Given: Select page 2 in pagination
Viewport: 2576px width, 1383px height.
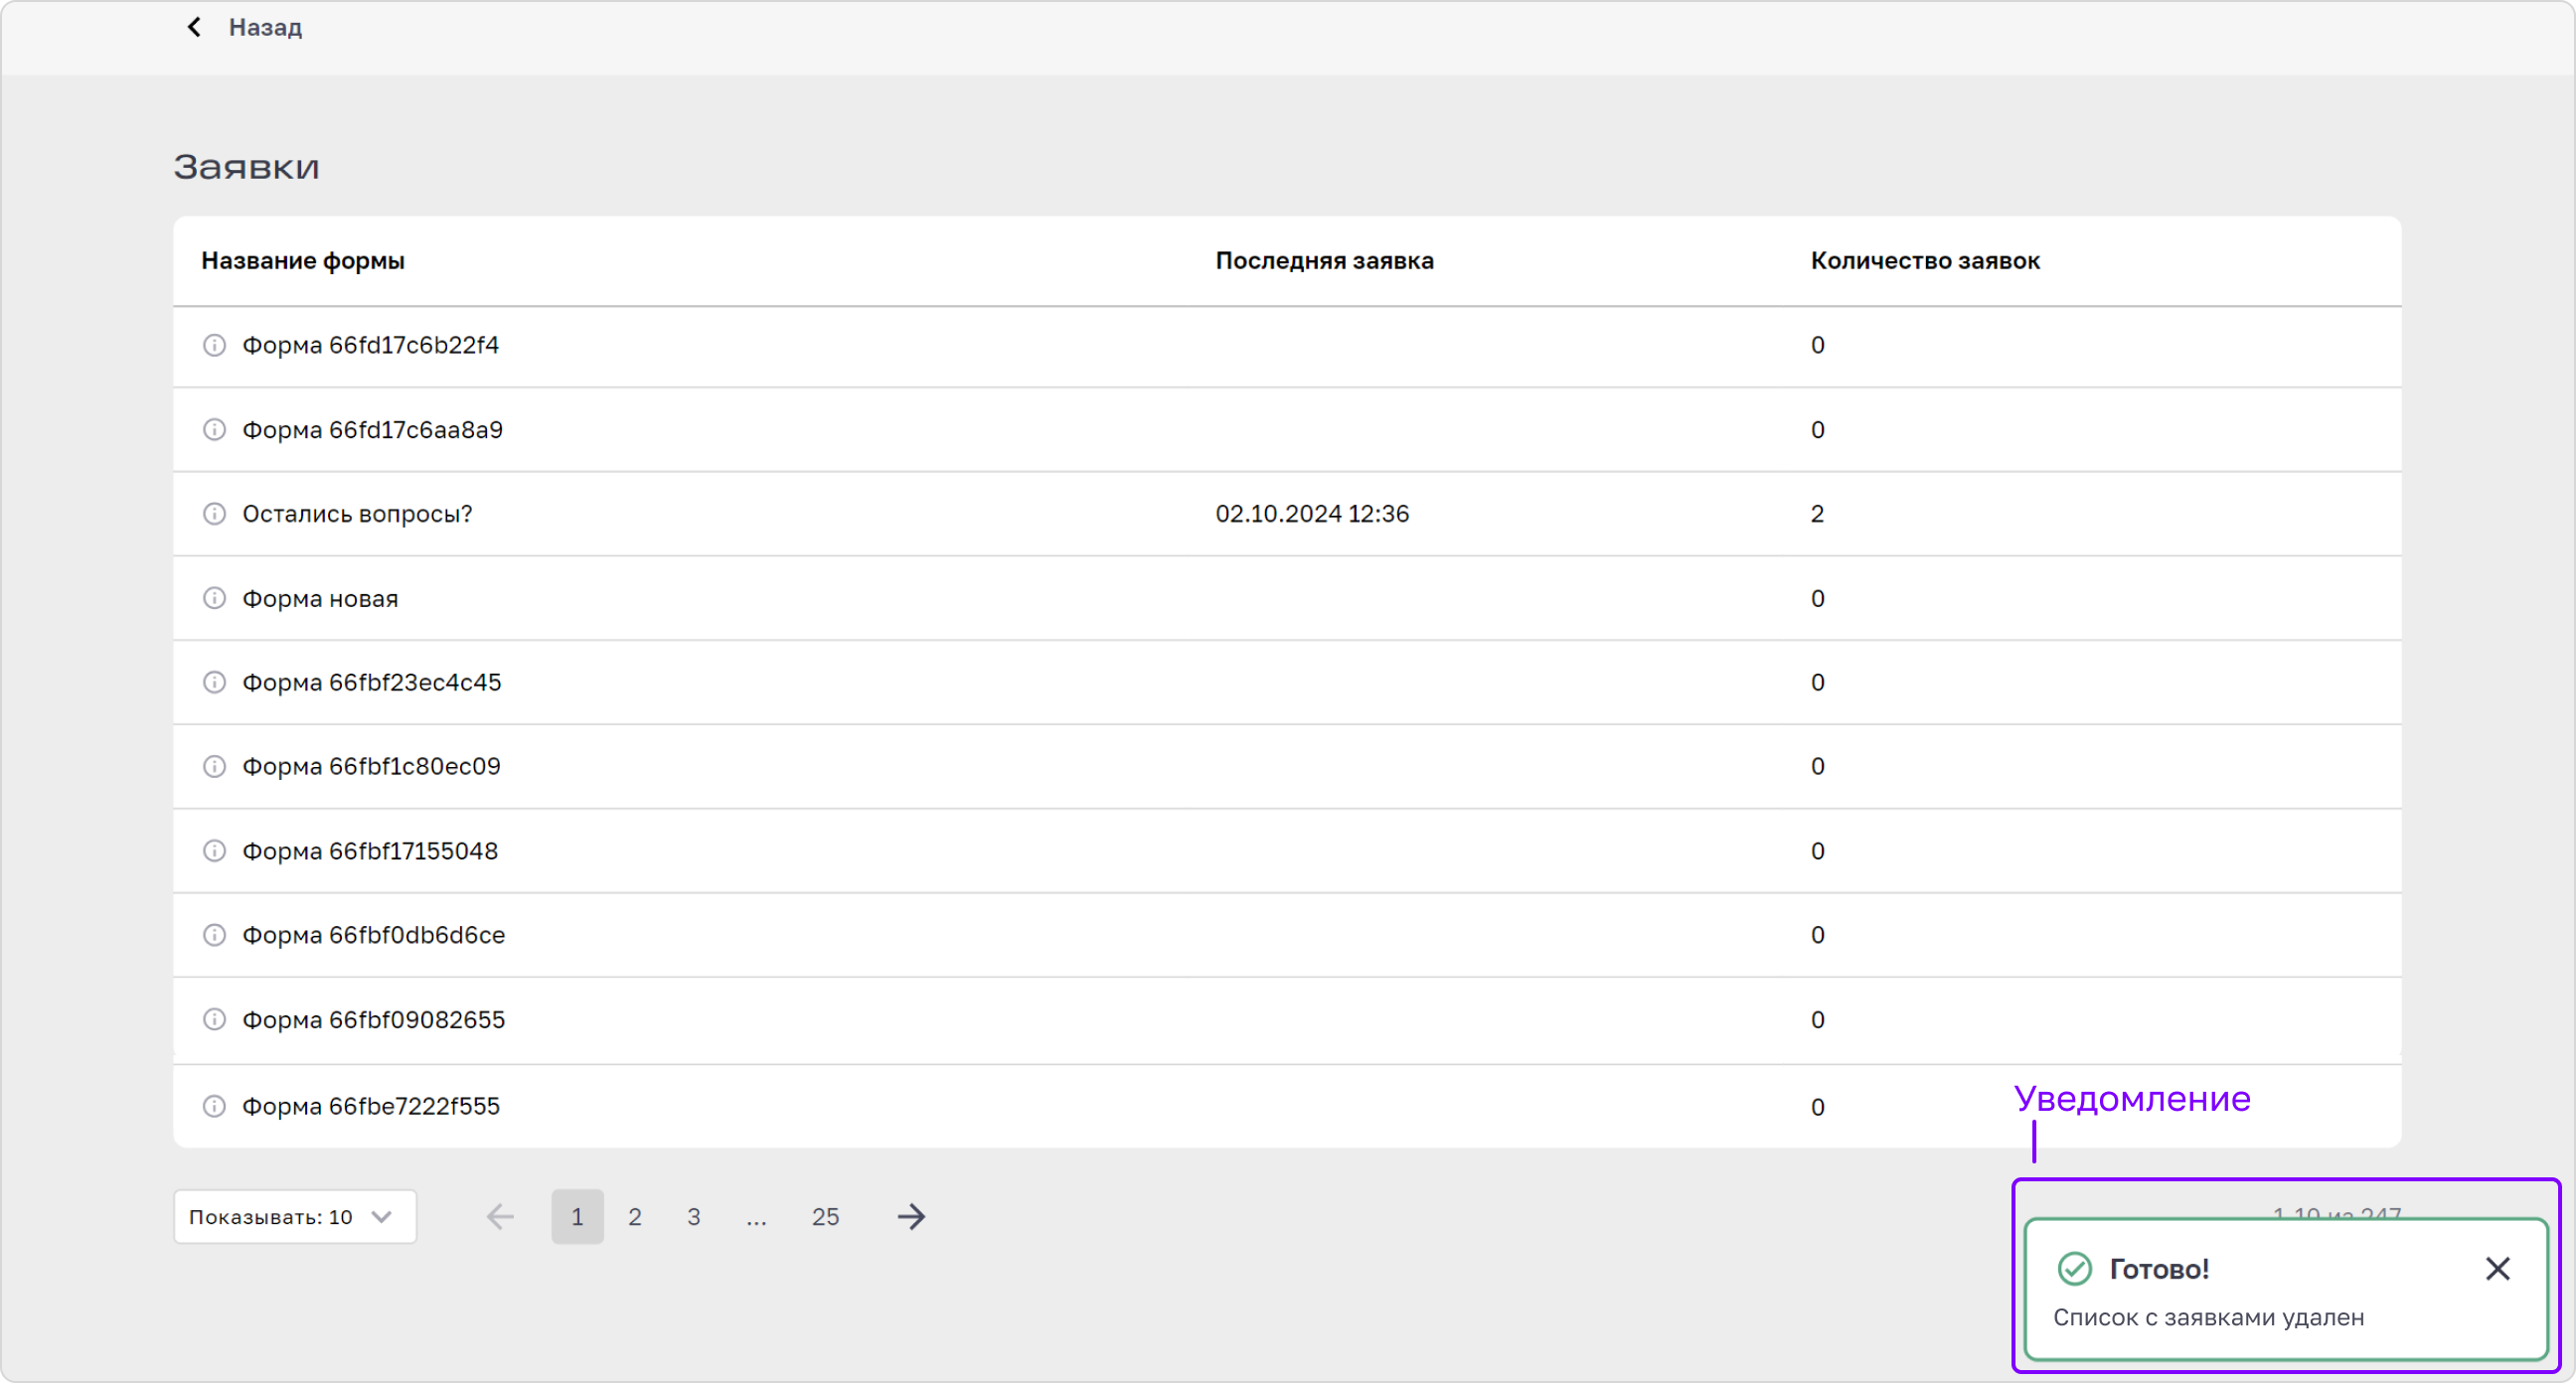Looking at the screenshot, I should [635, 1217].
